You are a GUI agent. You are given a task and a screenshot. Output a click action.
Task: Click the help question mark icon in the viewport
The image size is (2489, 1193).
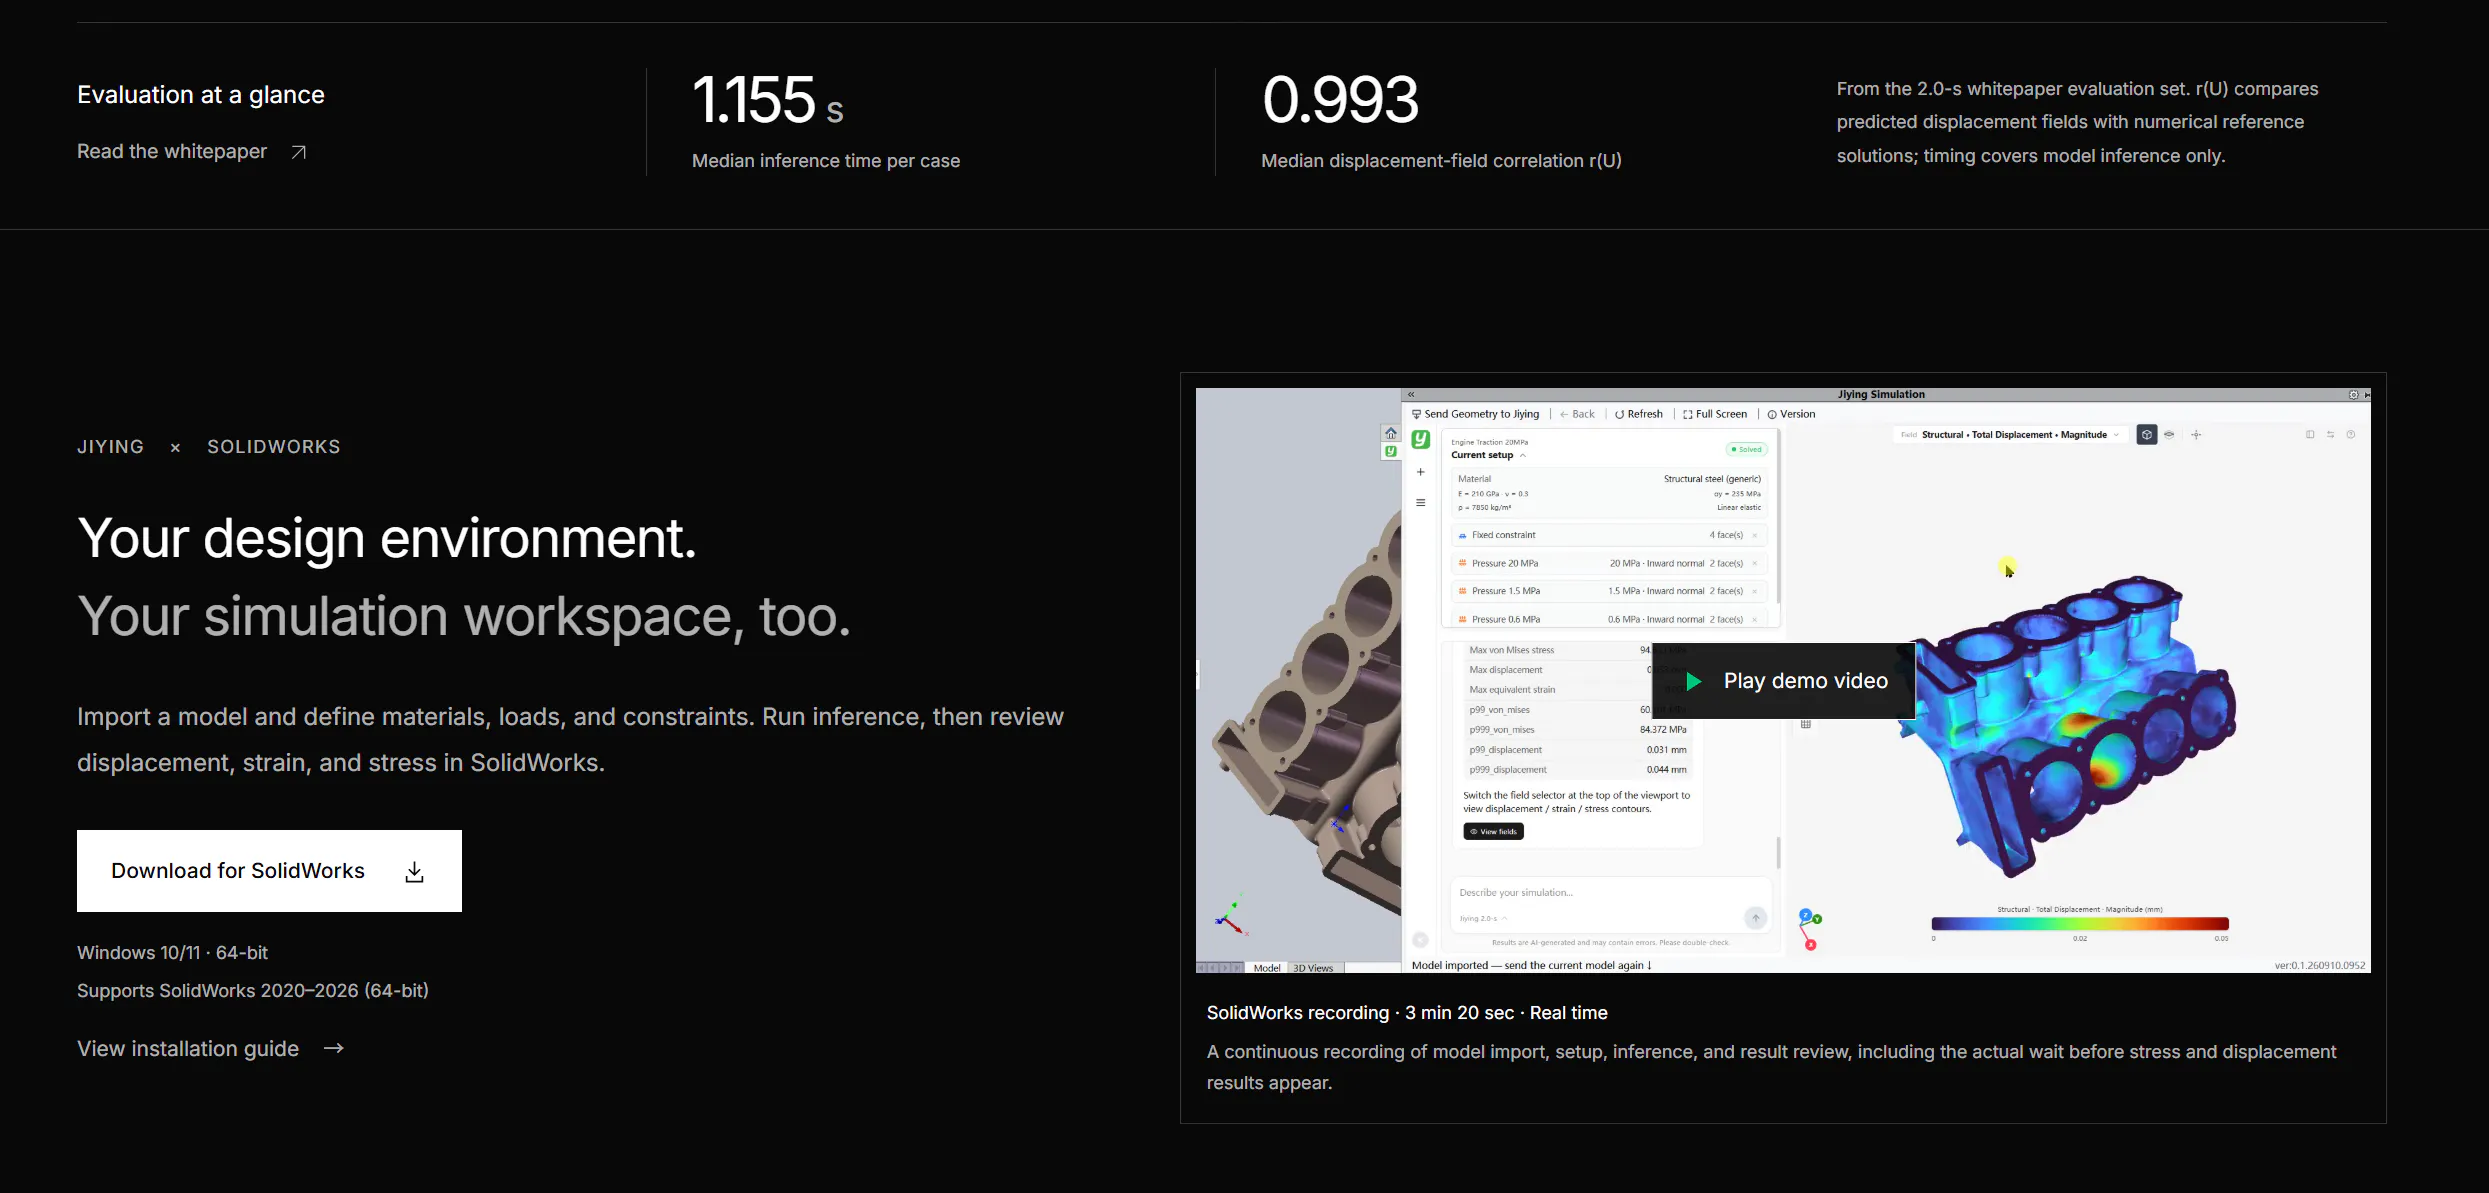2351,435
